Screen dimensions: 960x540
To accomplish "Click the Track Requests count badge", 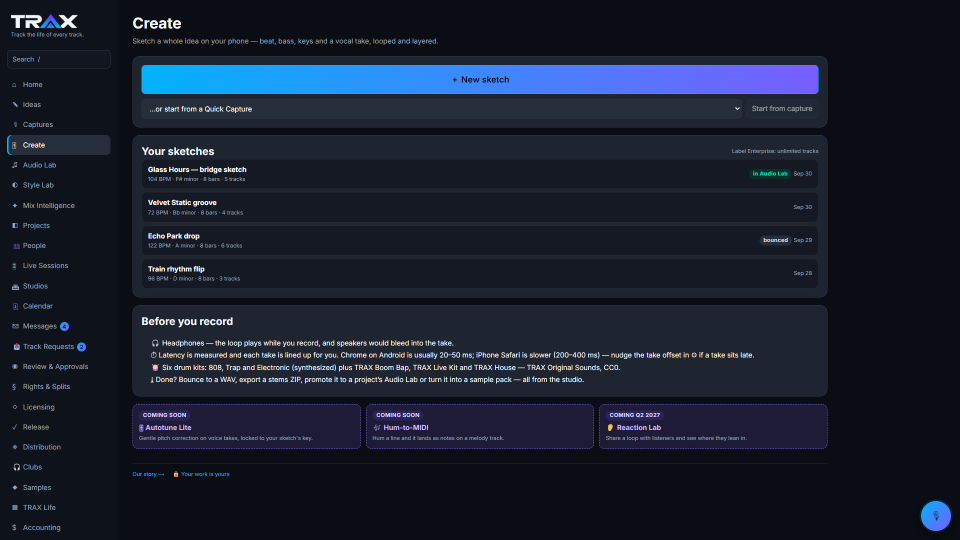I will pyautogui.click(x=81, y=347).
